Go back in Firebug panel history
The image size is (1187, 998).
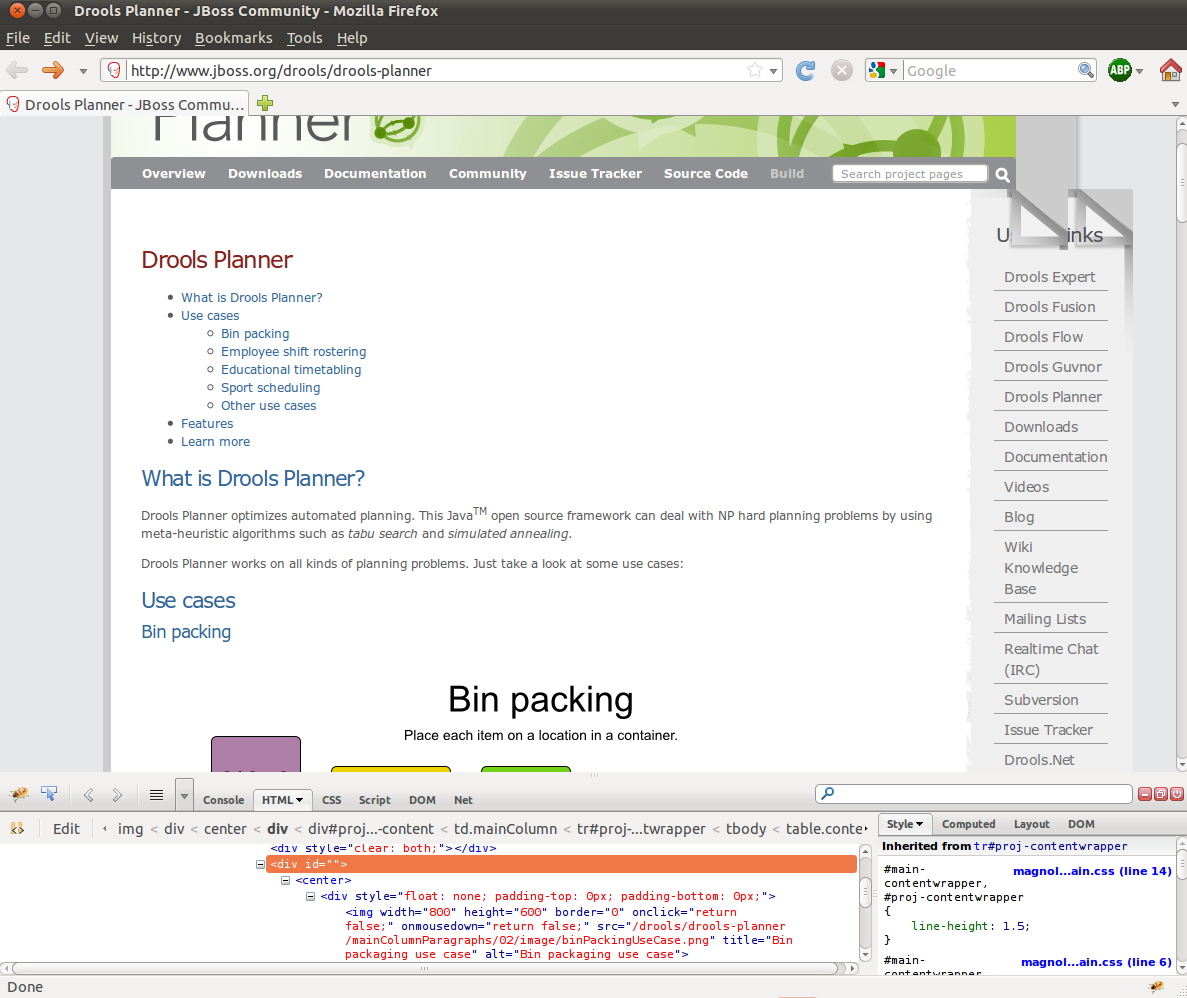tap(89, 795)
